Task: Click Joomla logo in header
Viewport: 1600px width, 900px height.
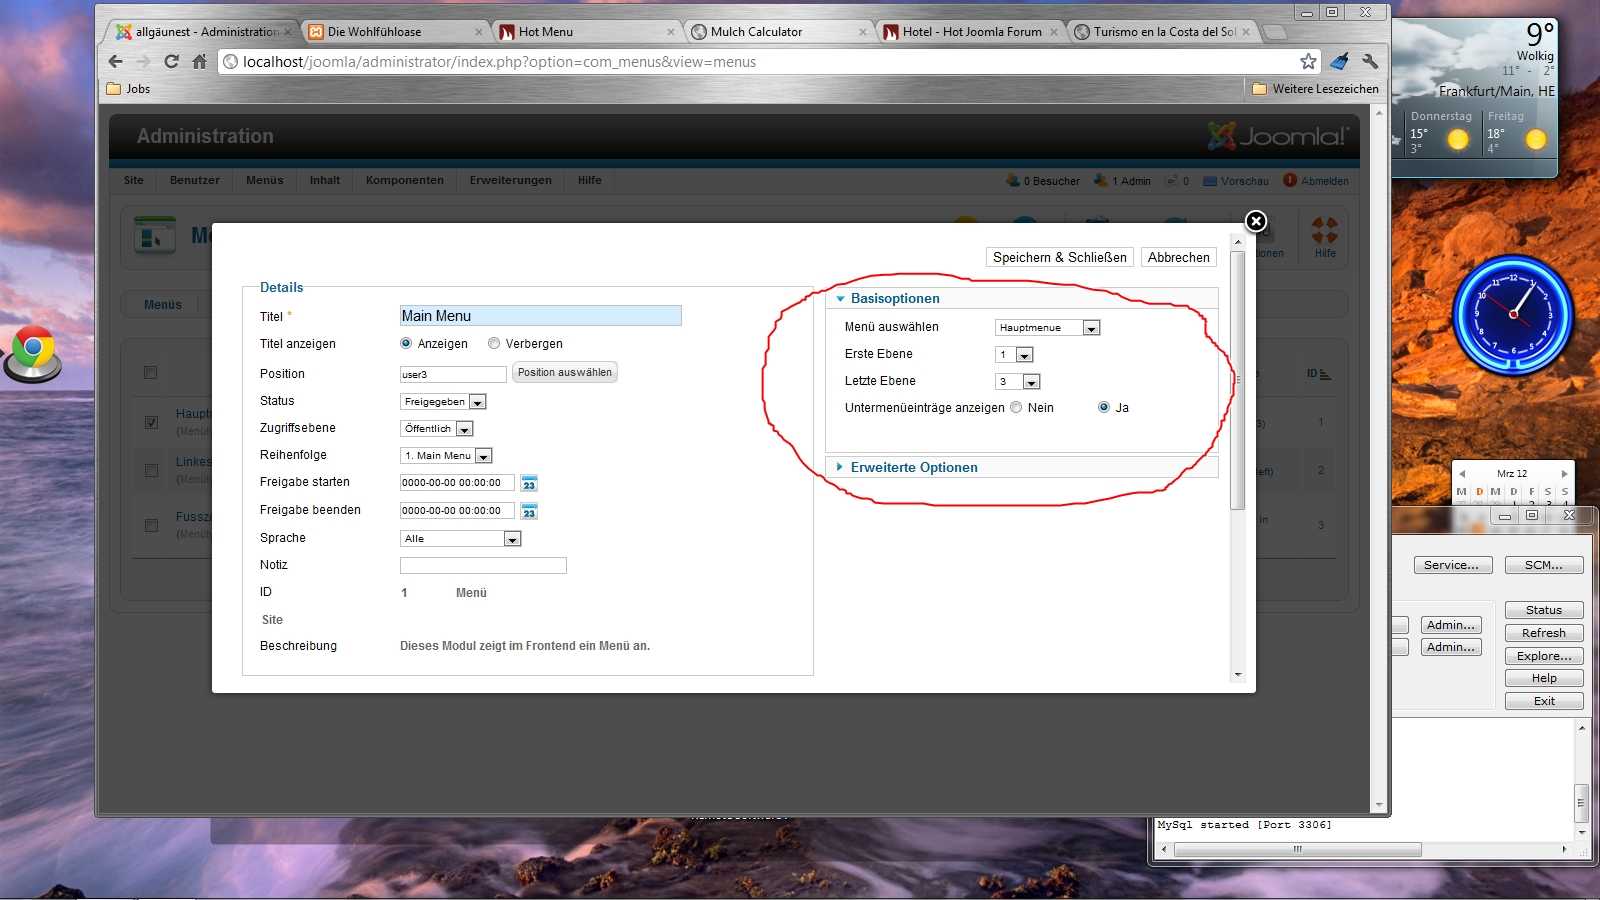Action: click(1277, 135)
